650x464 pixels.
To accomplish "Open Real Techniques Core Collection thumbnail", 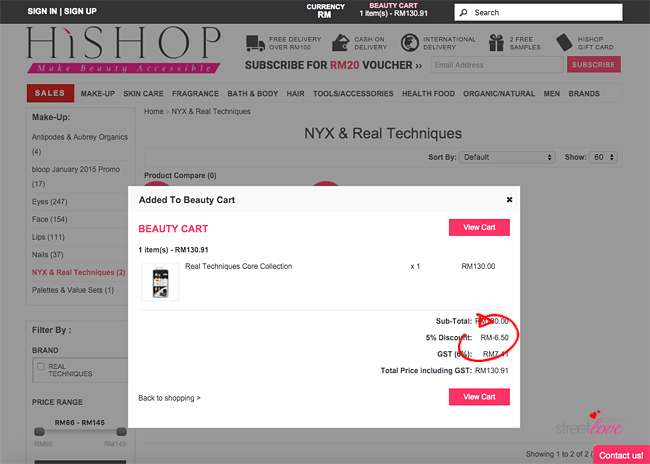I will tap(160, 282).
